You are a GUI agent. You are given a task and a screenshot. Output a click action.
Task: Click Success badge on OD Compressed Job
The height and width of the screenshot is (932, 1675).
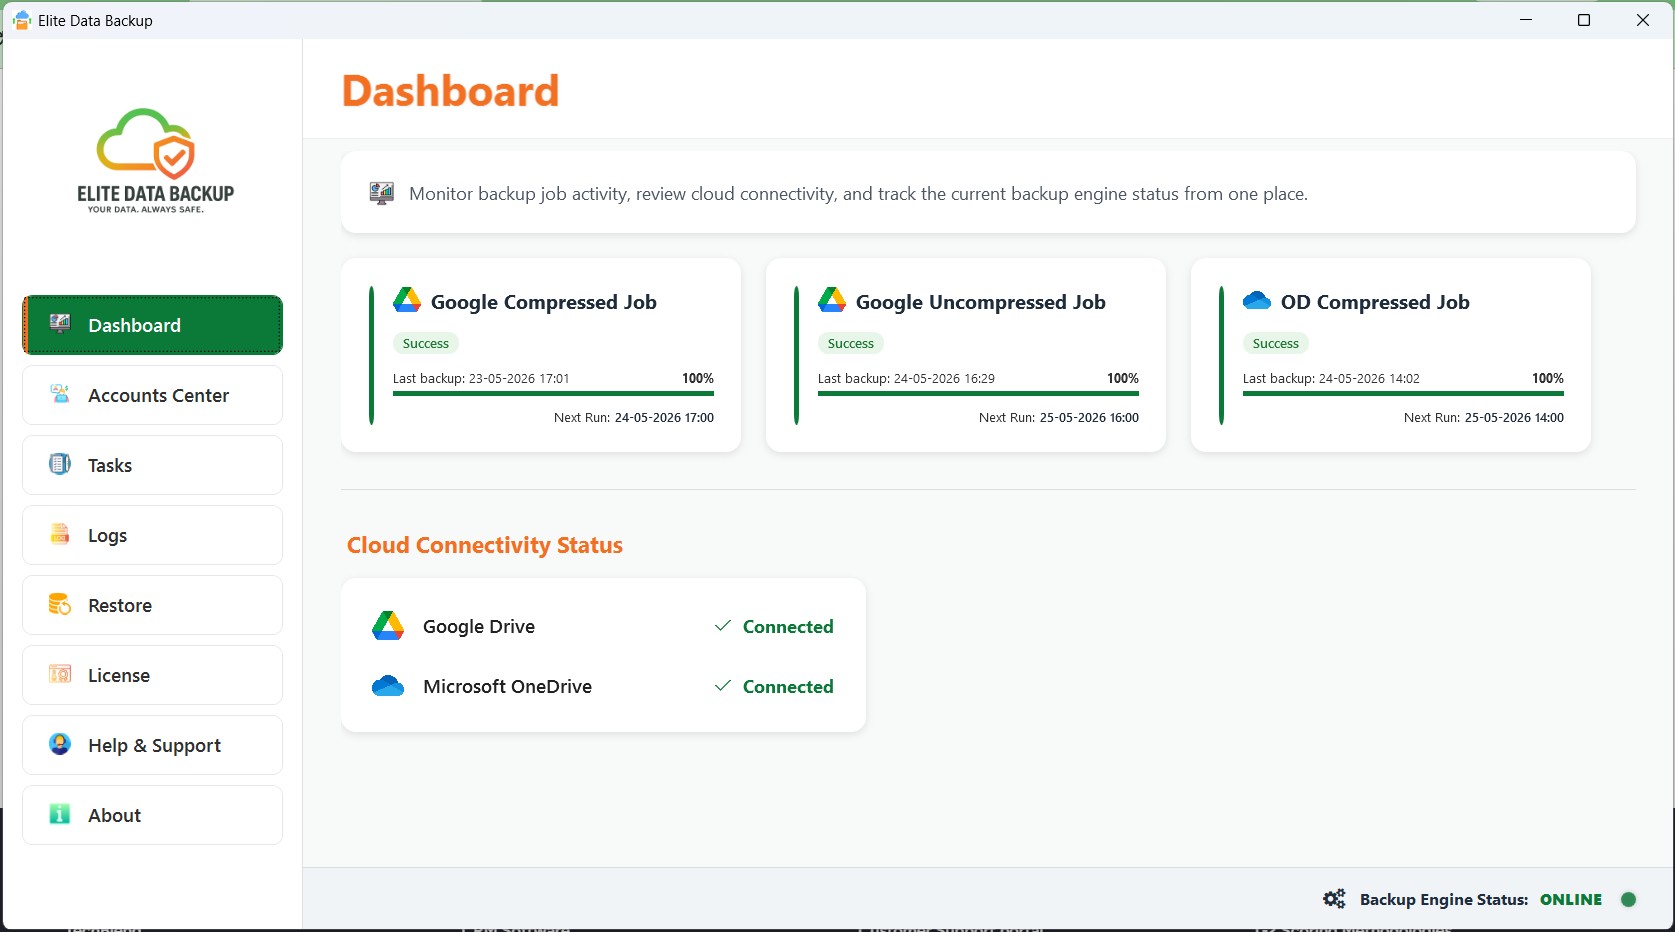click(1276, 343)
